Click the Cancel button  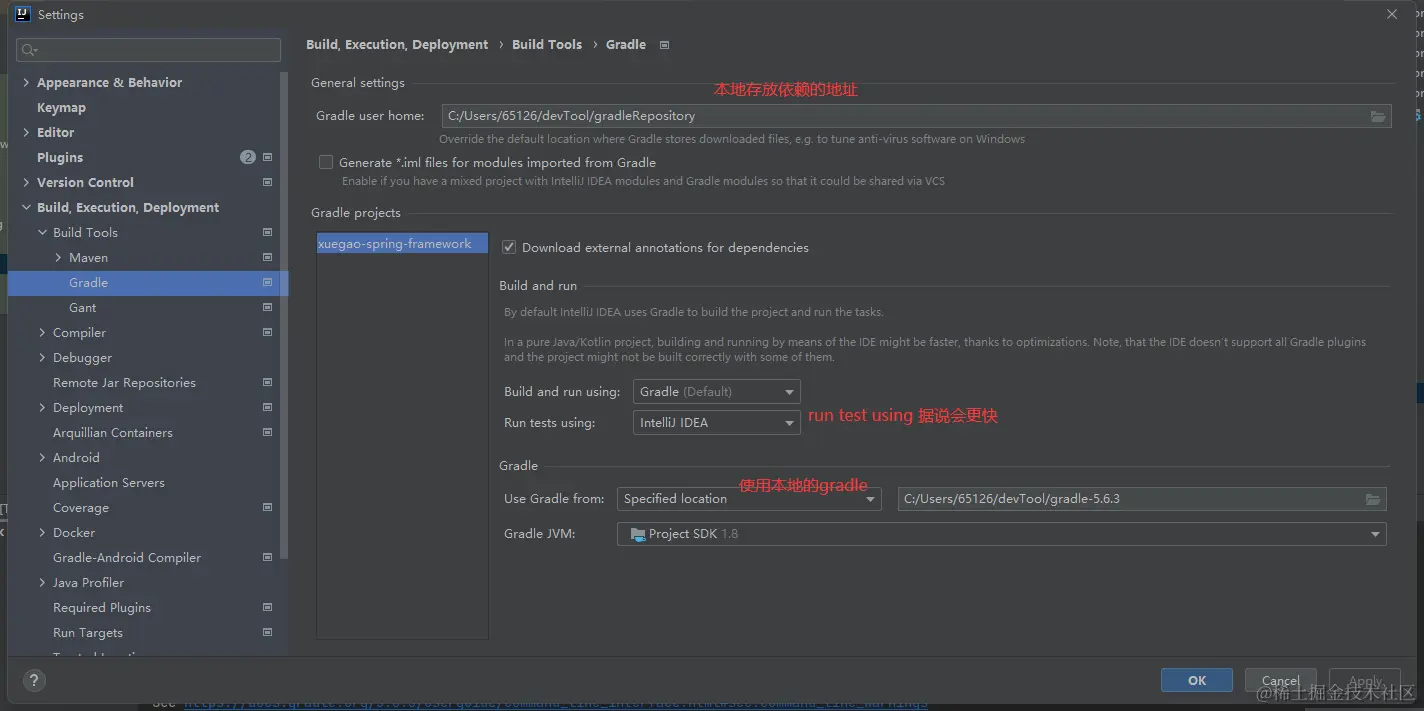coord(1280,680)
